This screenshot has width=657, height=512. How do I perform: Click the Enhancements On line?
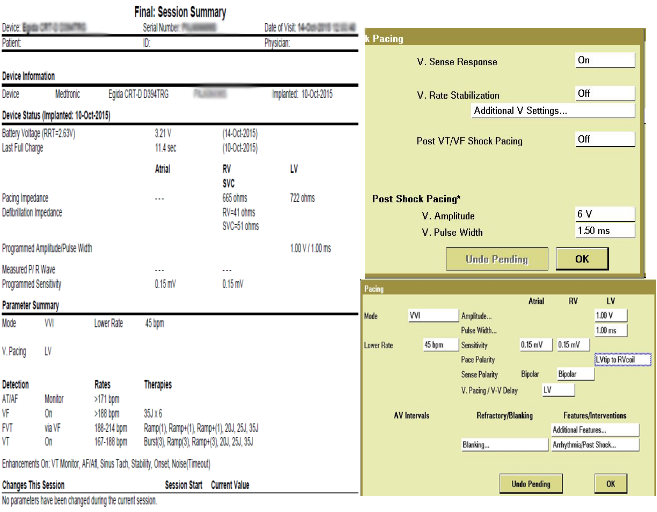106,464
